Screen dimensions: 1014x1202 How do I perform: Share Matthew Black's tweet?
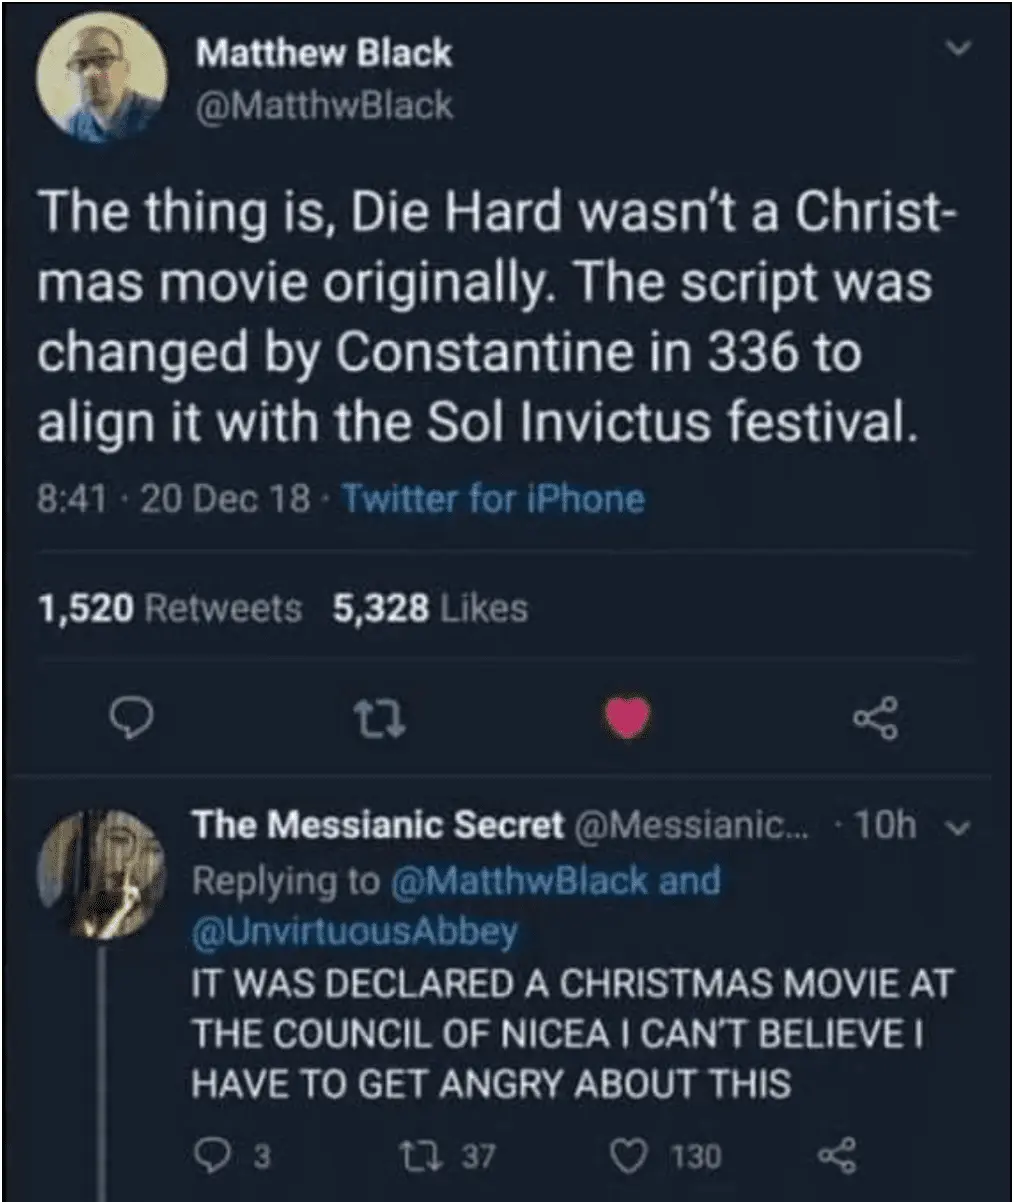click(x=875, y=719)
